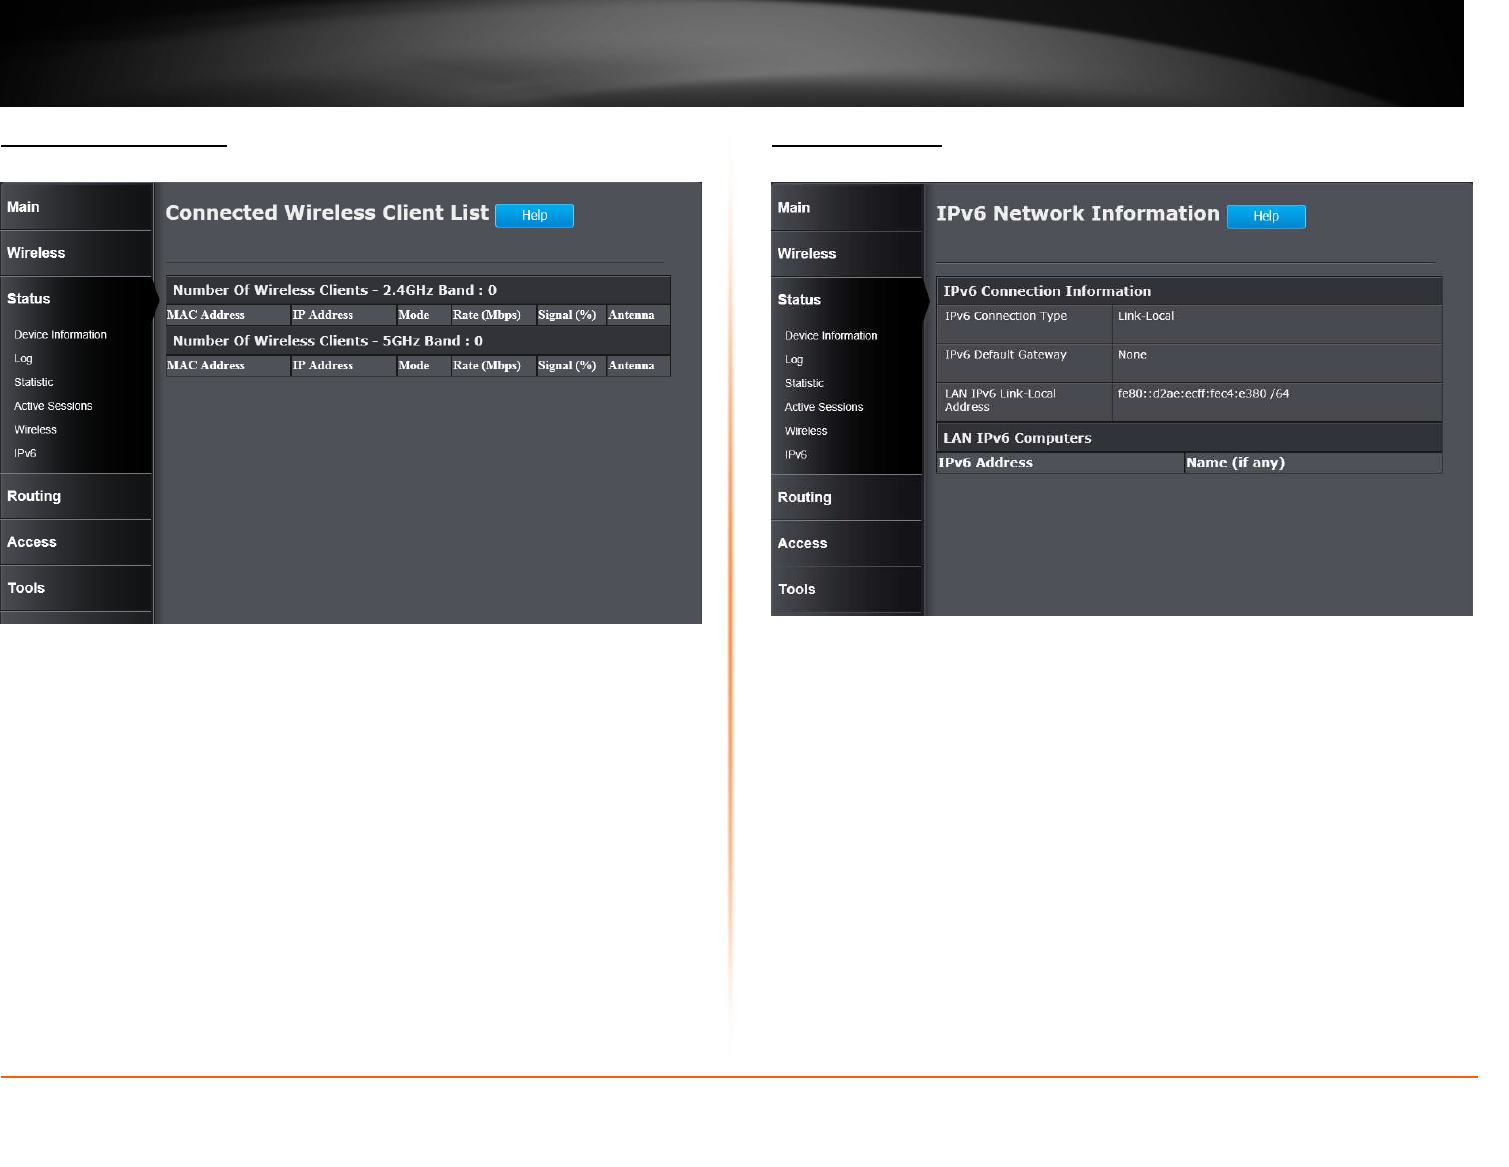The width and height of the screenshot is (1509, 1167).
Task: Open Access in wireless client panel menu
Action: [76, 542]
